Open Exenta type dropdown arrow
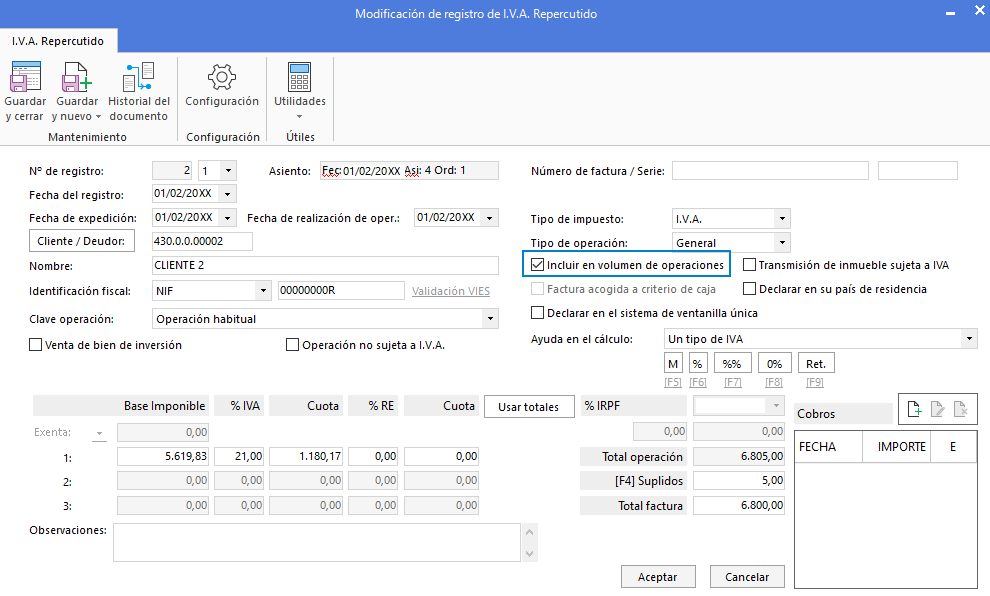 point(99,433)
